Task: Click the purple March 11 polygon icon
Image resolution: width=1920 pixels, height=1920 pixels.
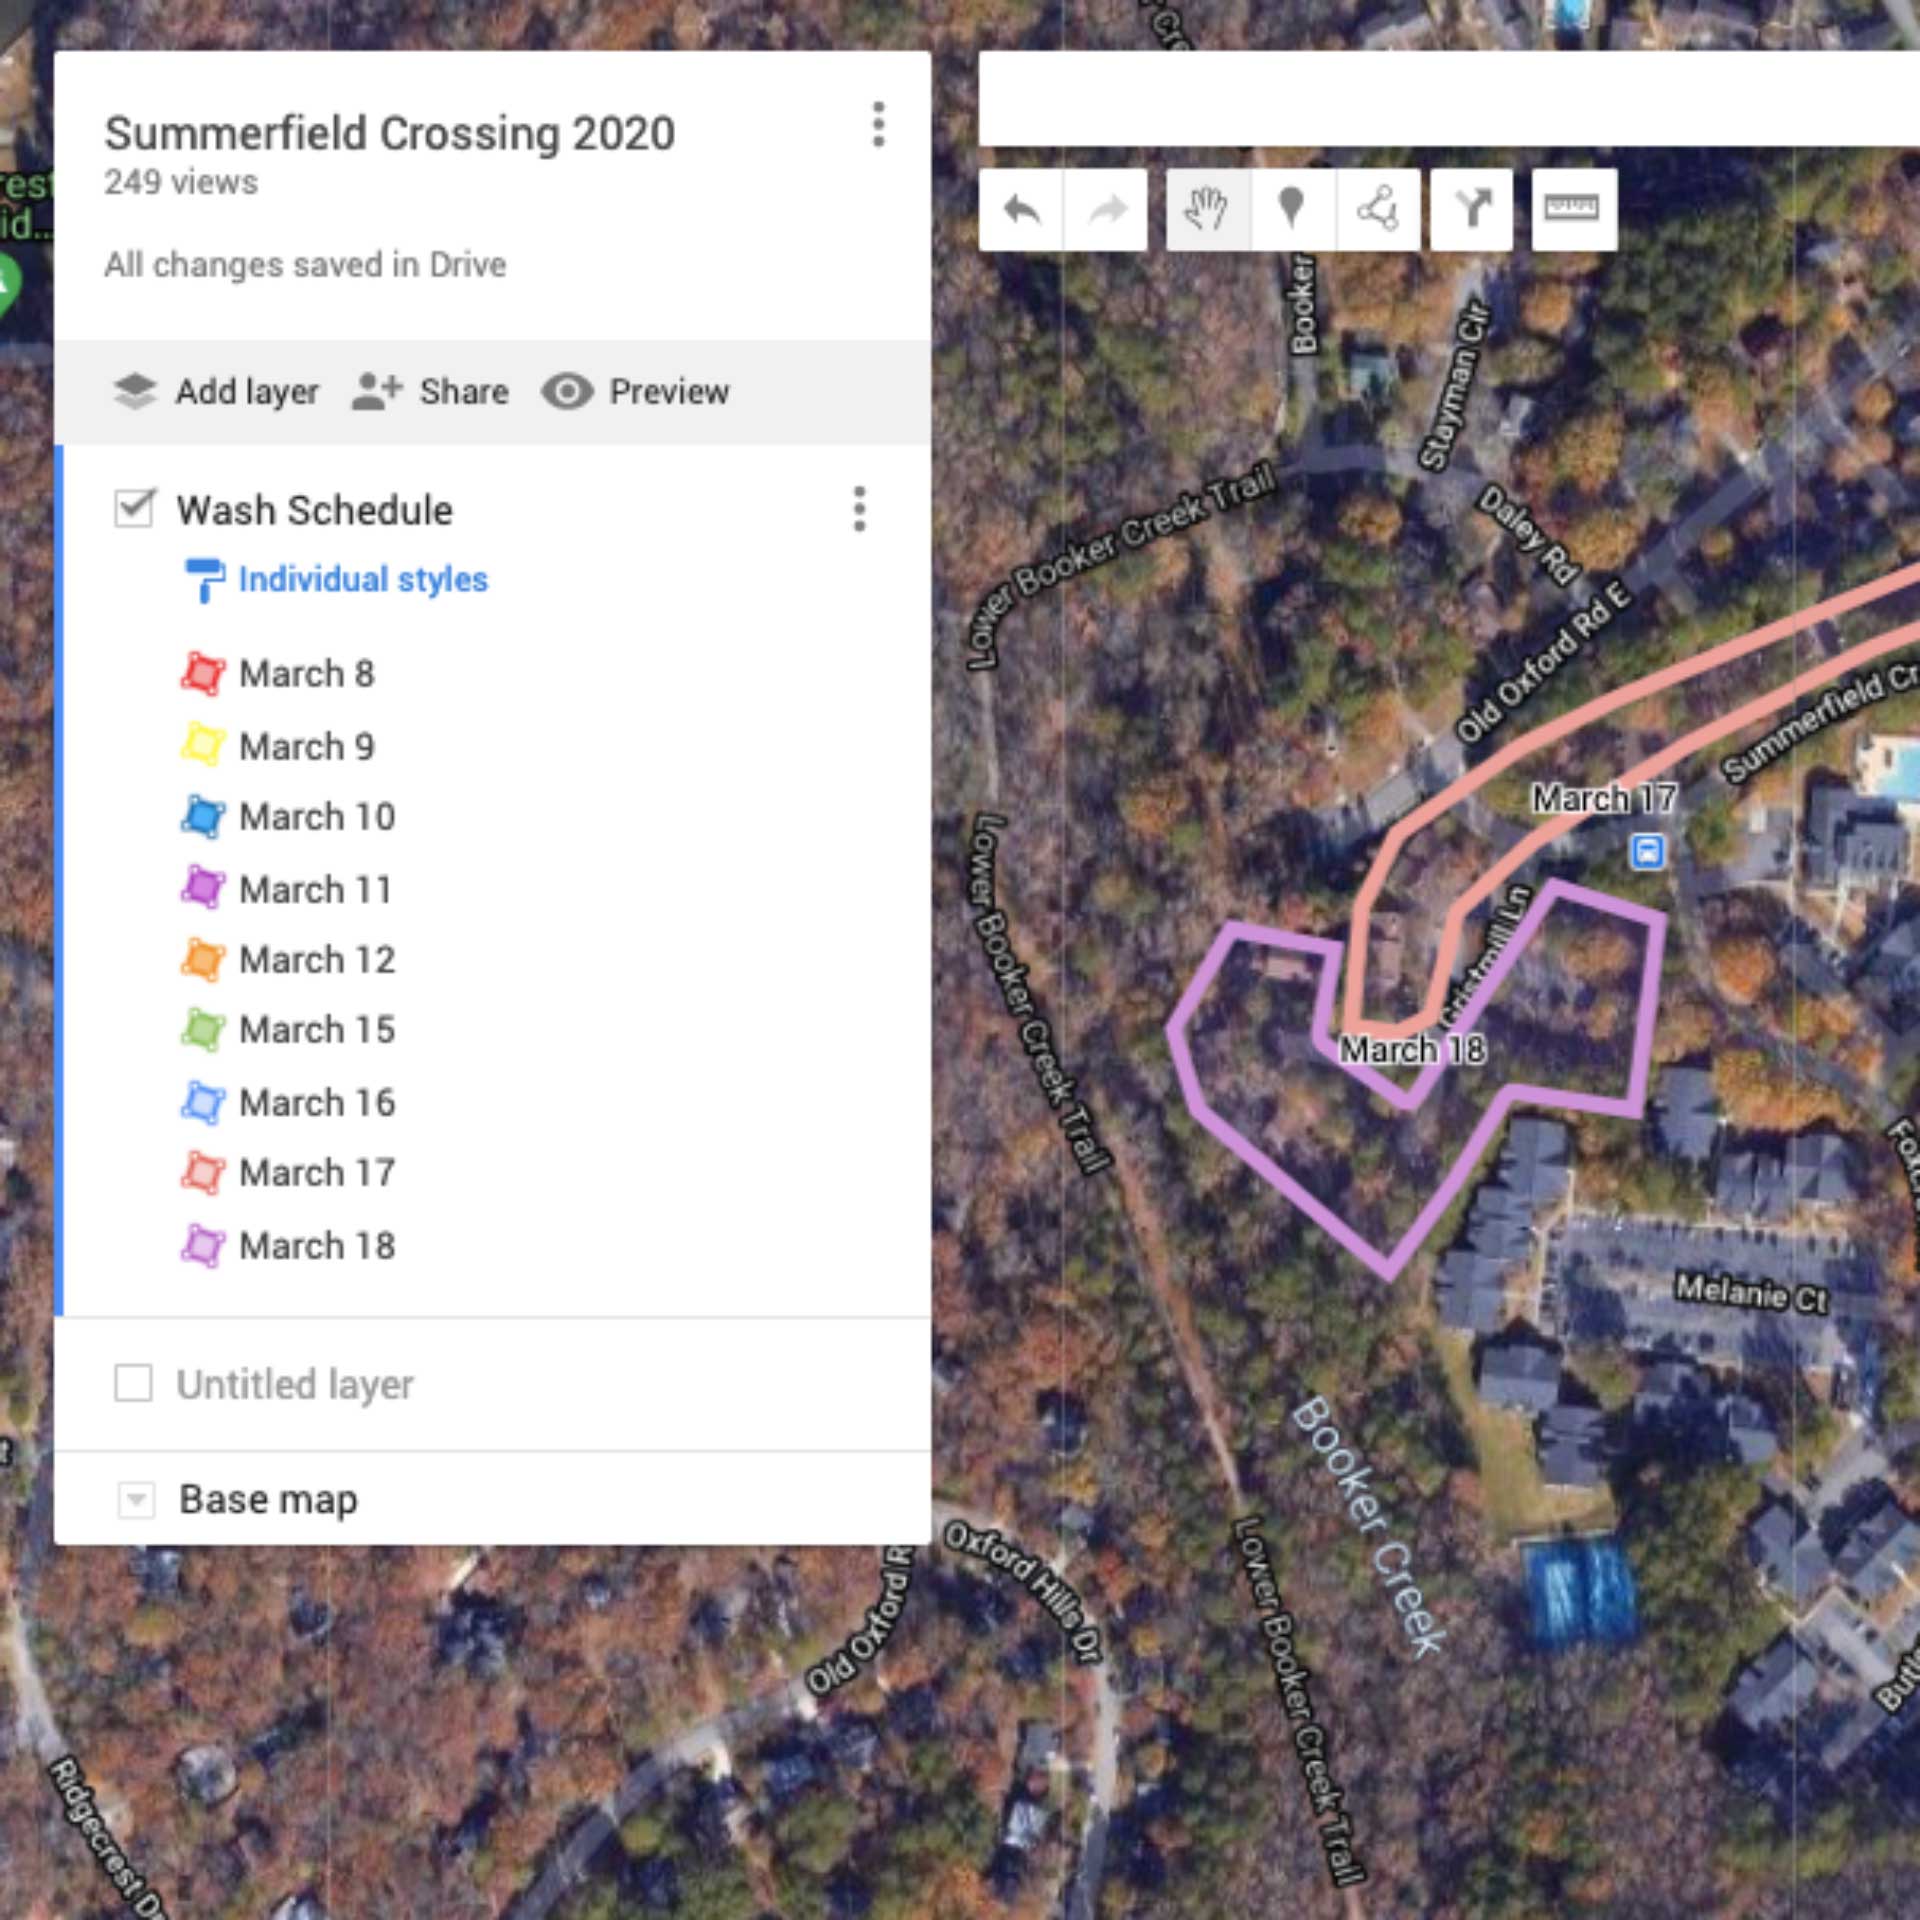Action: (x=203, y=888)
